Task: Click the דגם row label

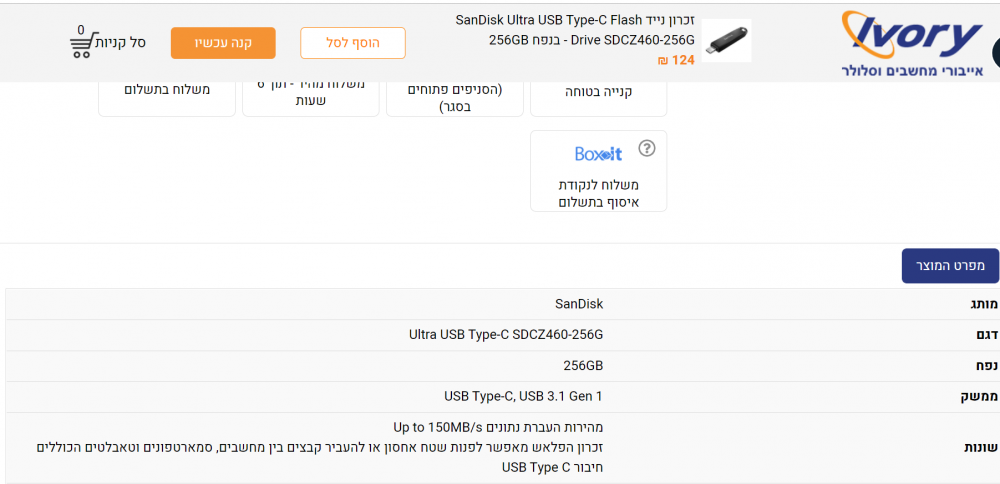Action: [985, 335]
